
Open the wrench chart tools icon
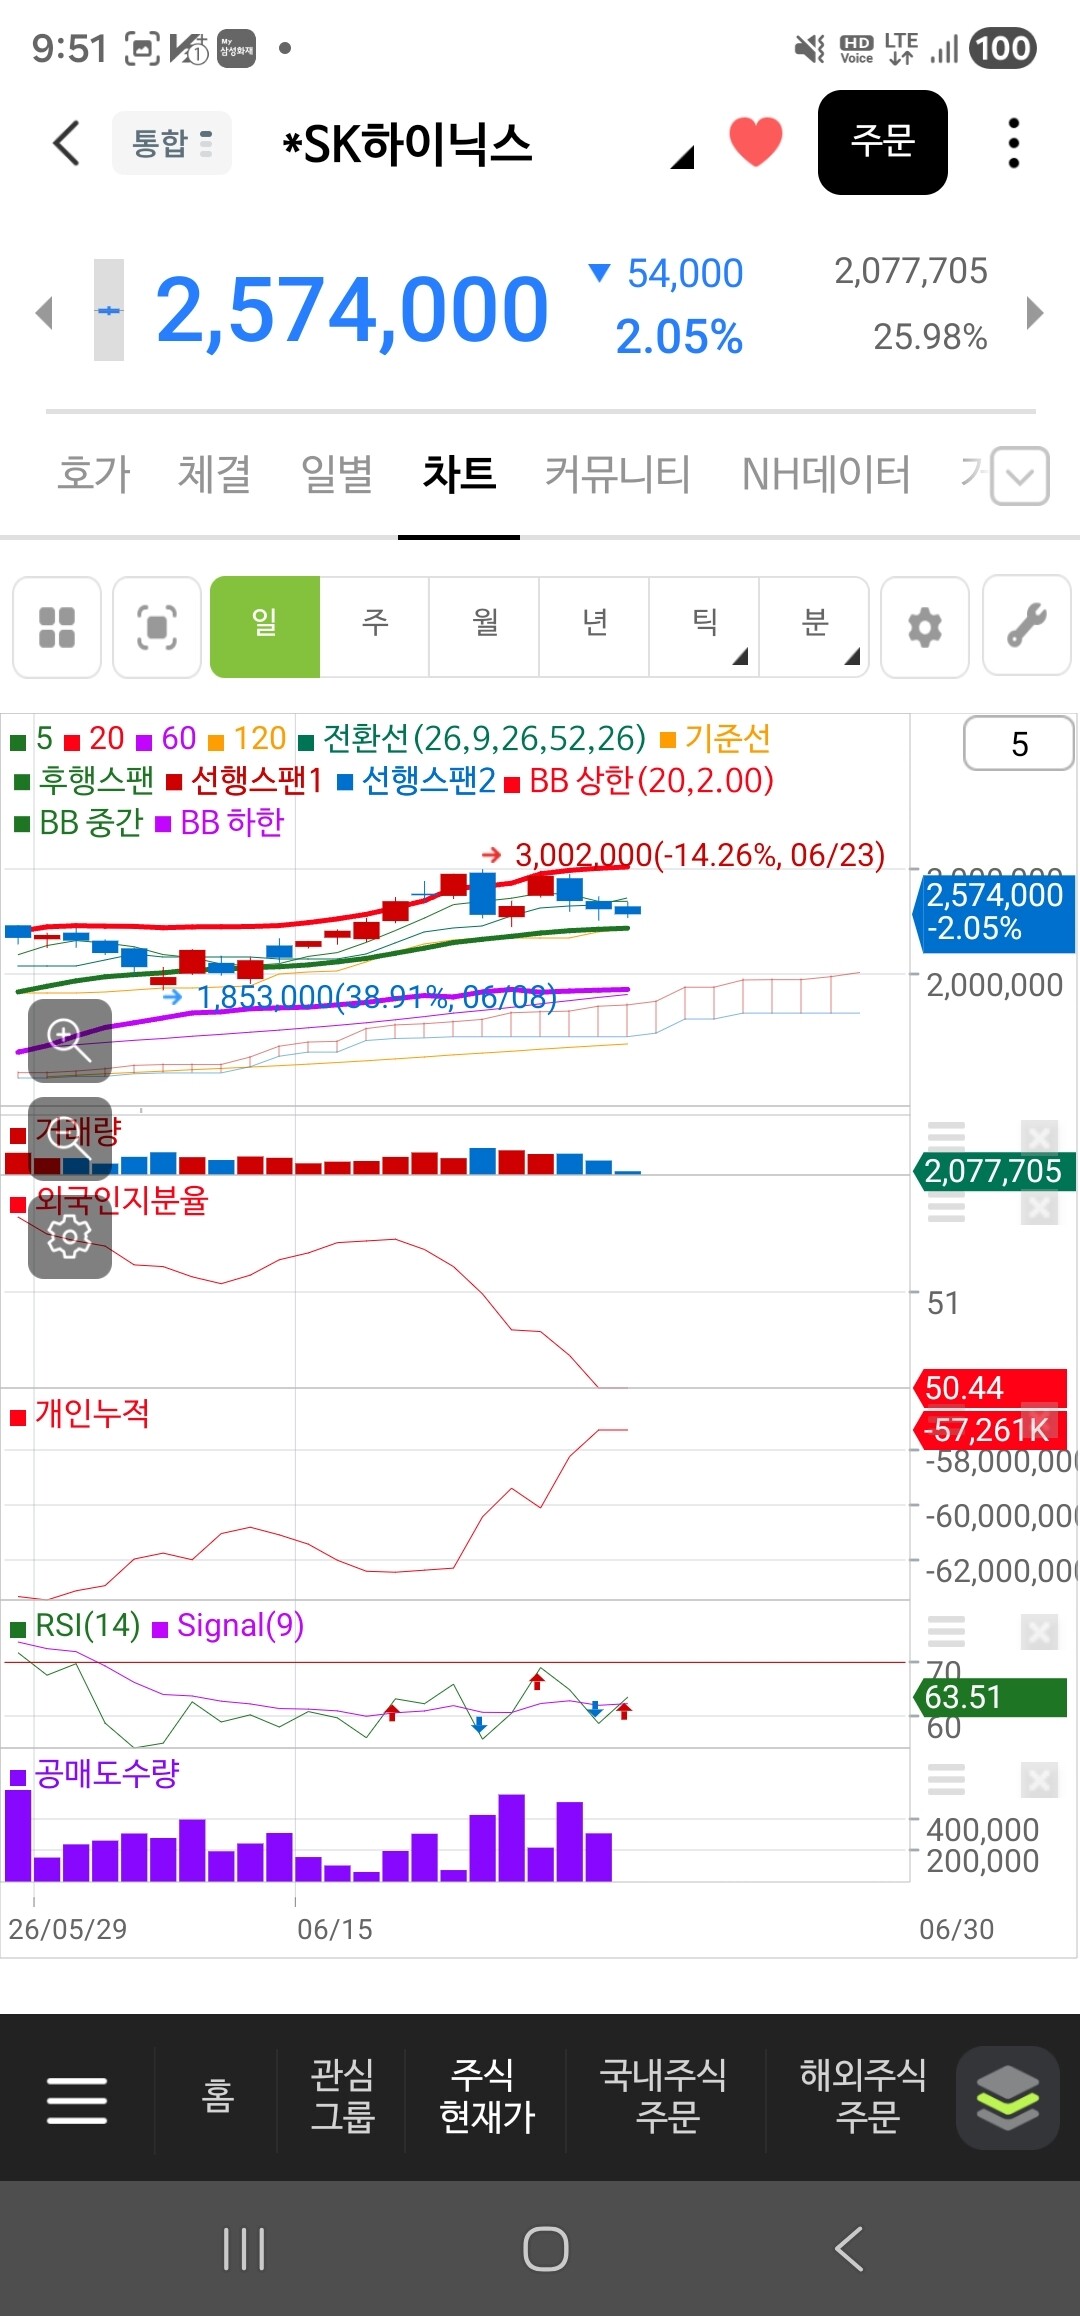[1027, 627]
